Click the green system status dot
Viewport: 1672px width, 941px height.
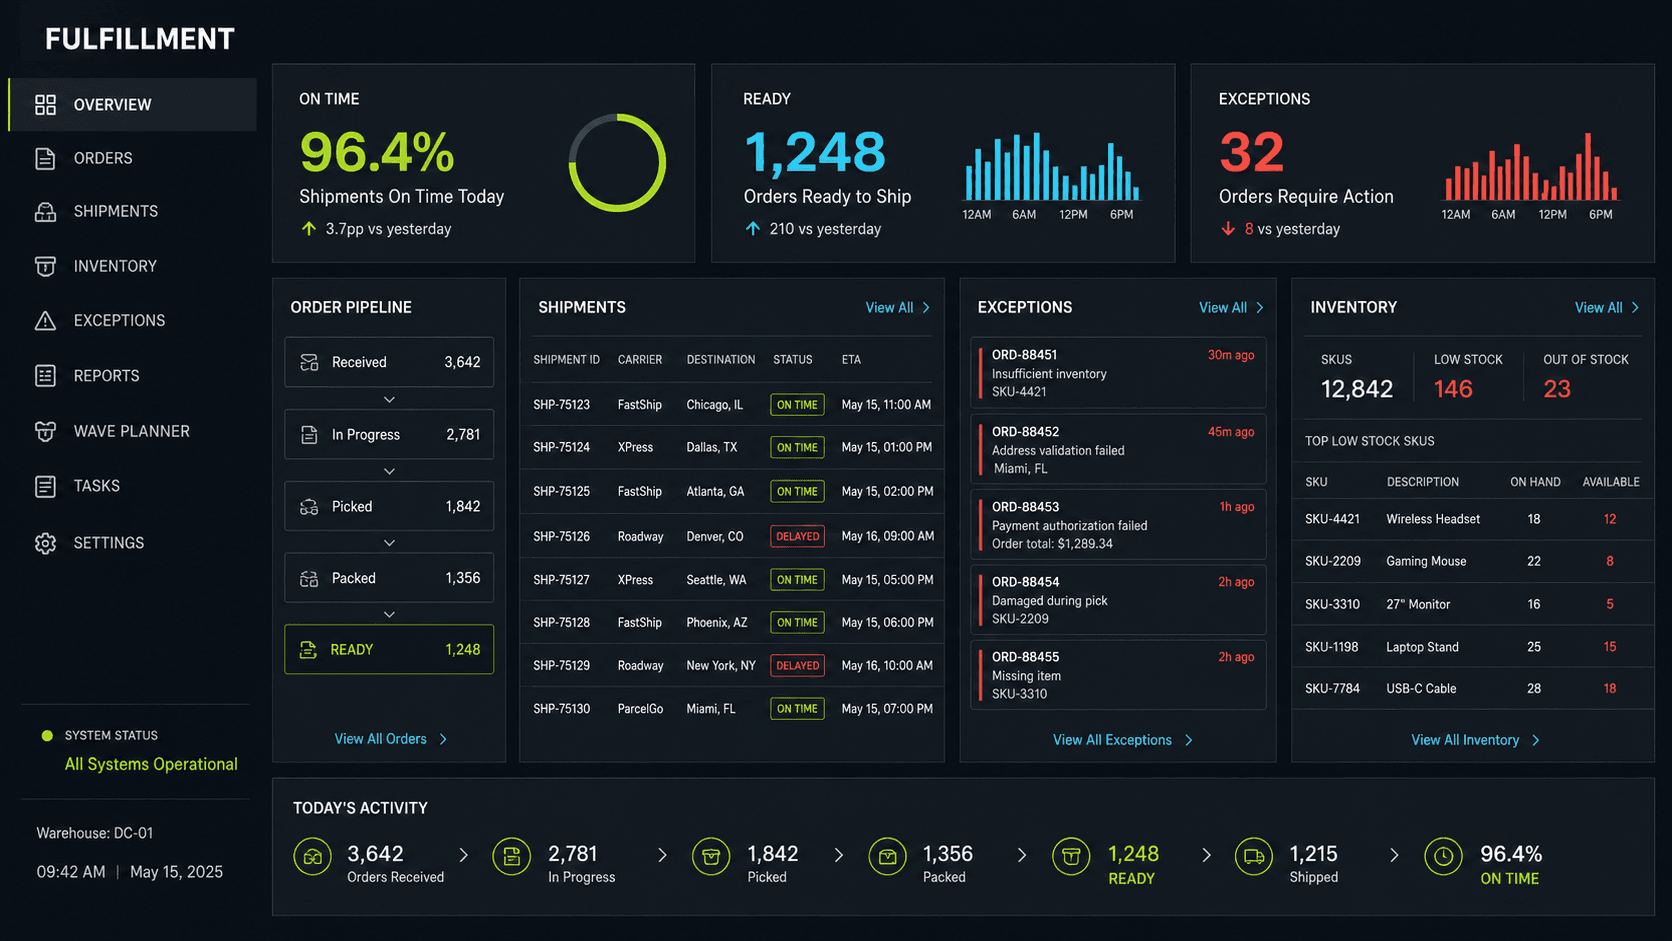[47, 736]
